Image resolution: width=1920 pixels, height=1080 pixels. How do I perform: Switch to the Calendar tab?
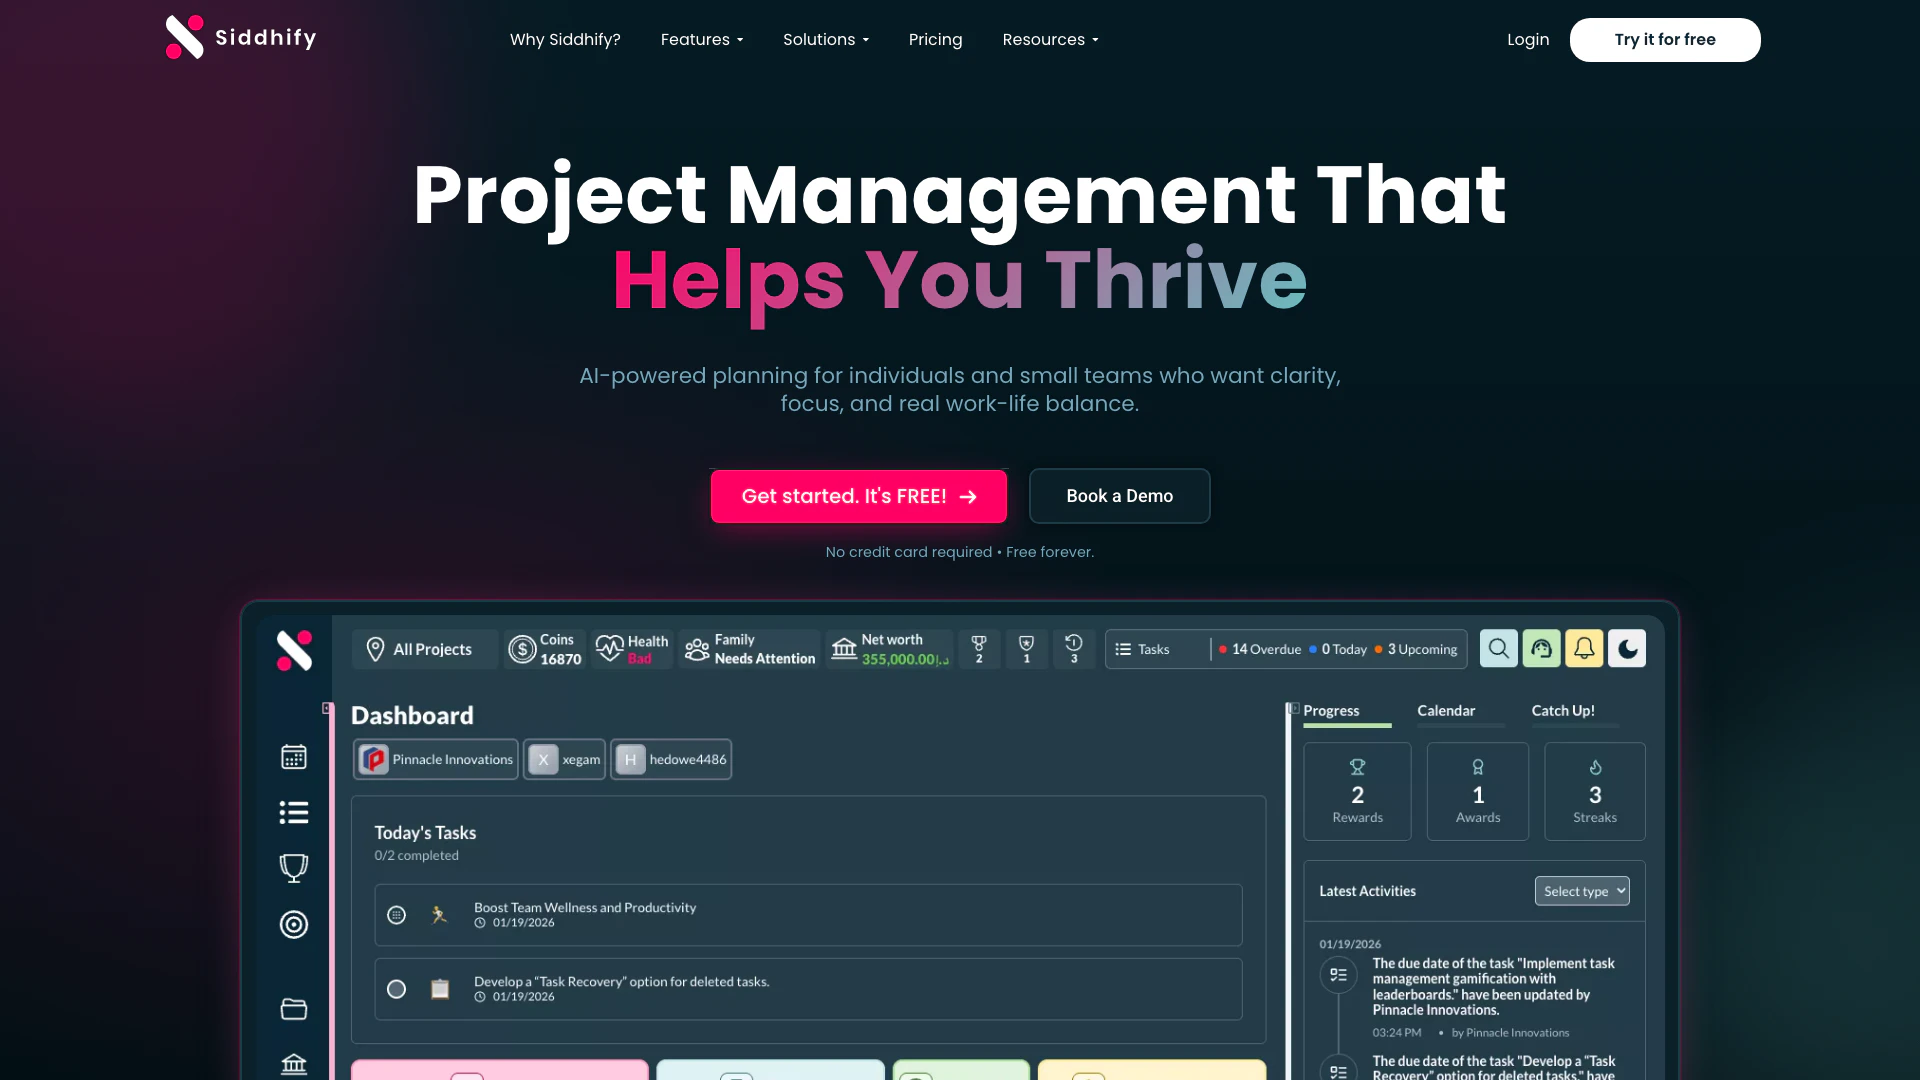pos(1446,711)
